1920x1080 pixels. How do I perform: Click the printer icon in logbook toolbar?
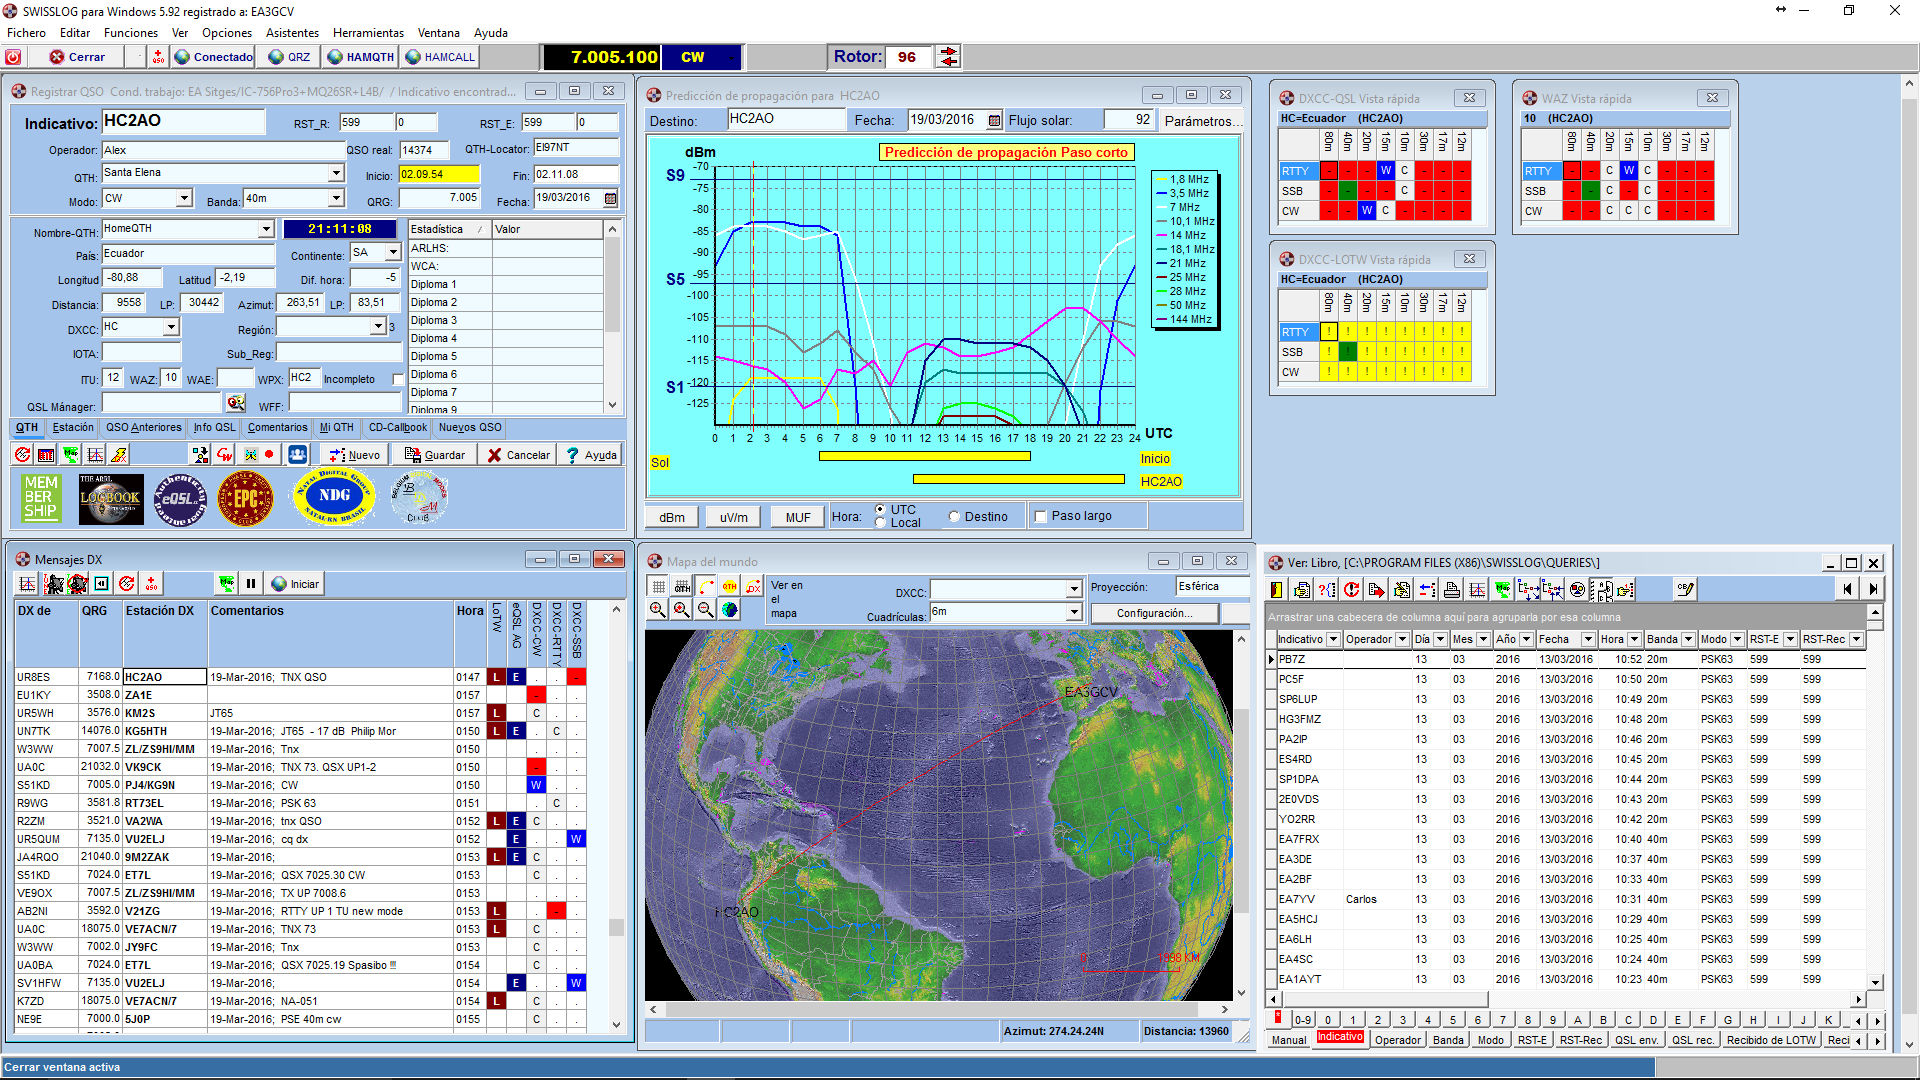point(1452,590)
